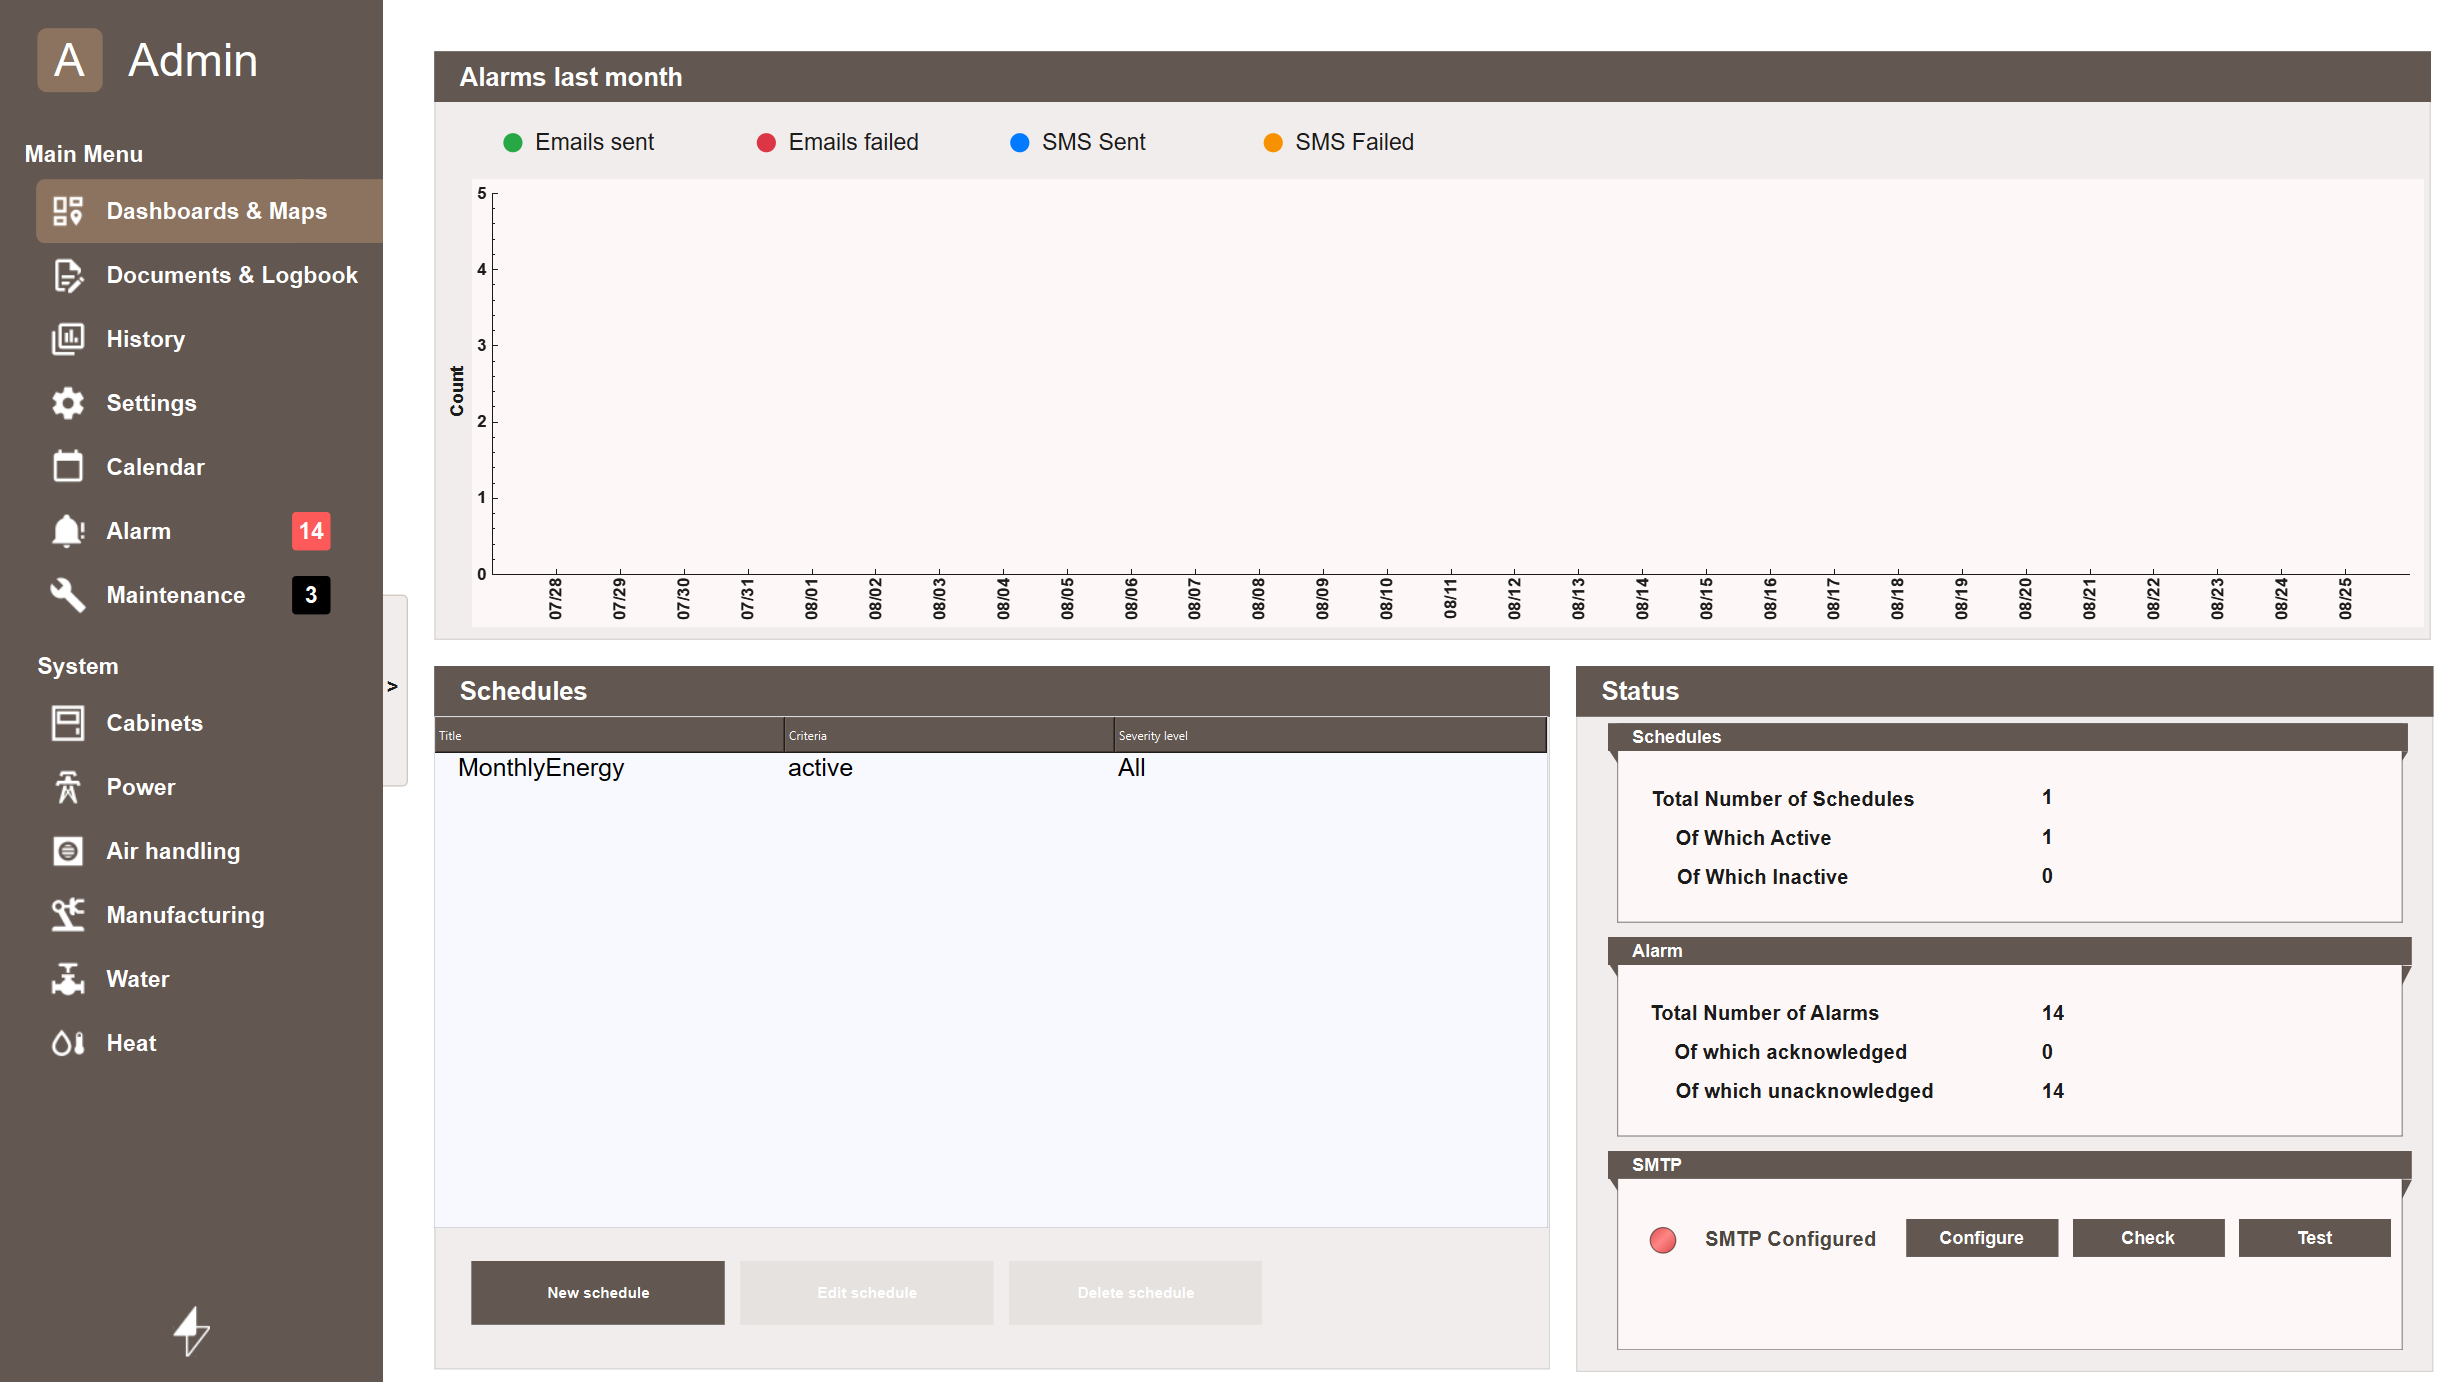The width and height of the screenshot is (2456, 1382).
Task: Click the Manufacturing robot arm icon
Action: [68, 915]
